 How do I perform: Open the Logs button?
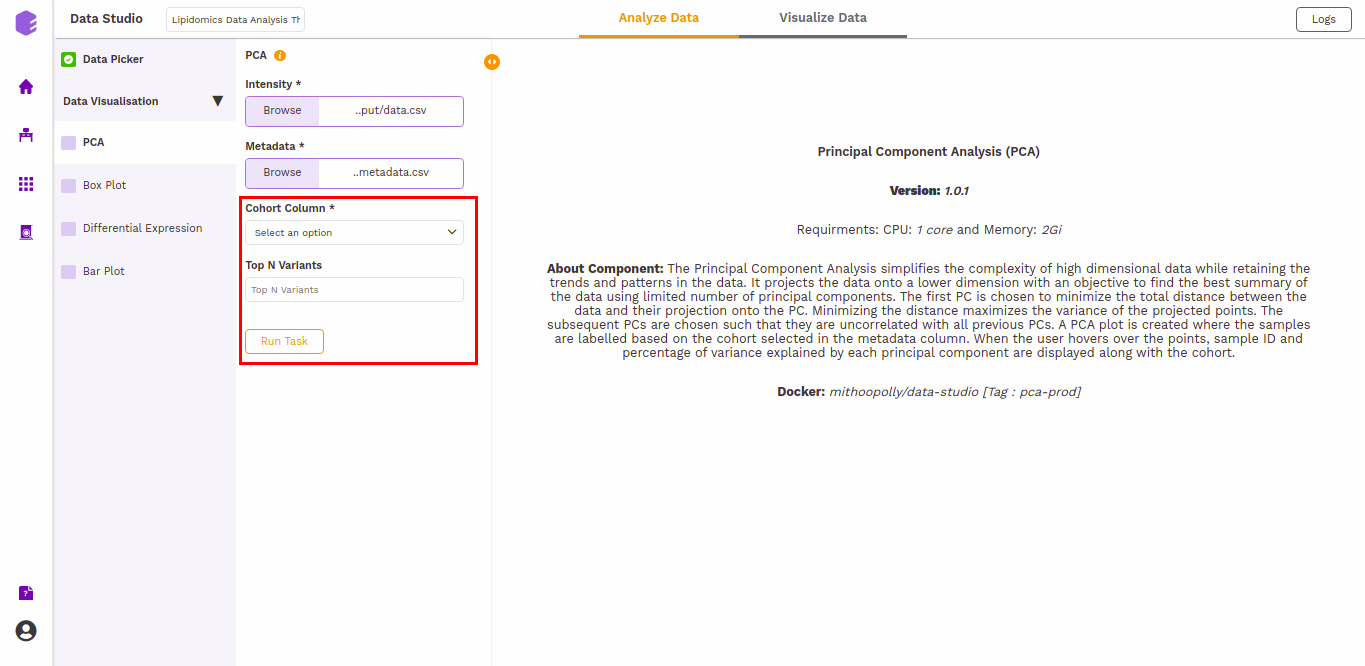pyautogui.click(x=1323, y=19)
